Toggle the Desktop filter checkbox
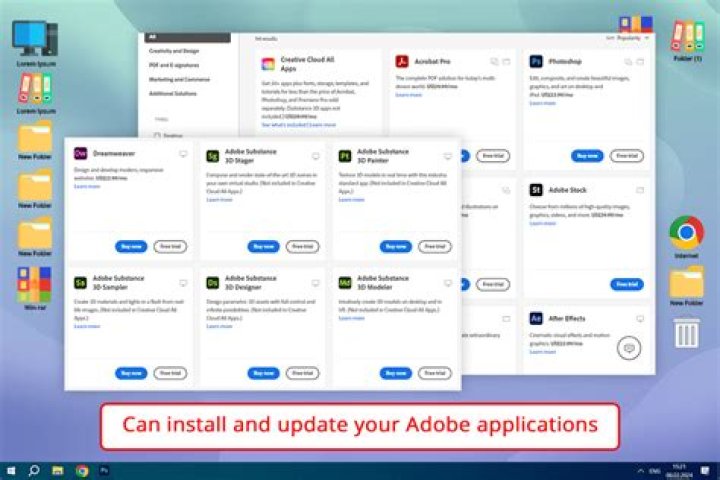 pyautogui.click(x=156, y=133)
